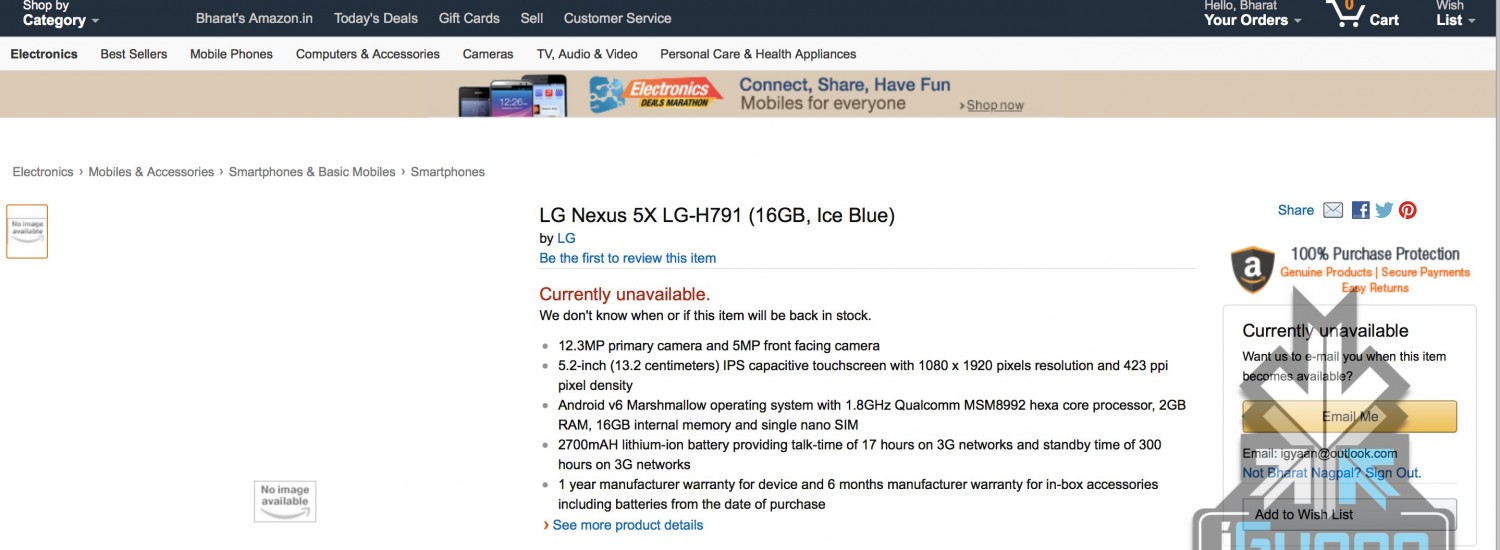Share product via email envelope icon
Image resolution: width=1500 pixels, height=550 pixels.
click(x=1333, y=210)
